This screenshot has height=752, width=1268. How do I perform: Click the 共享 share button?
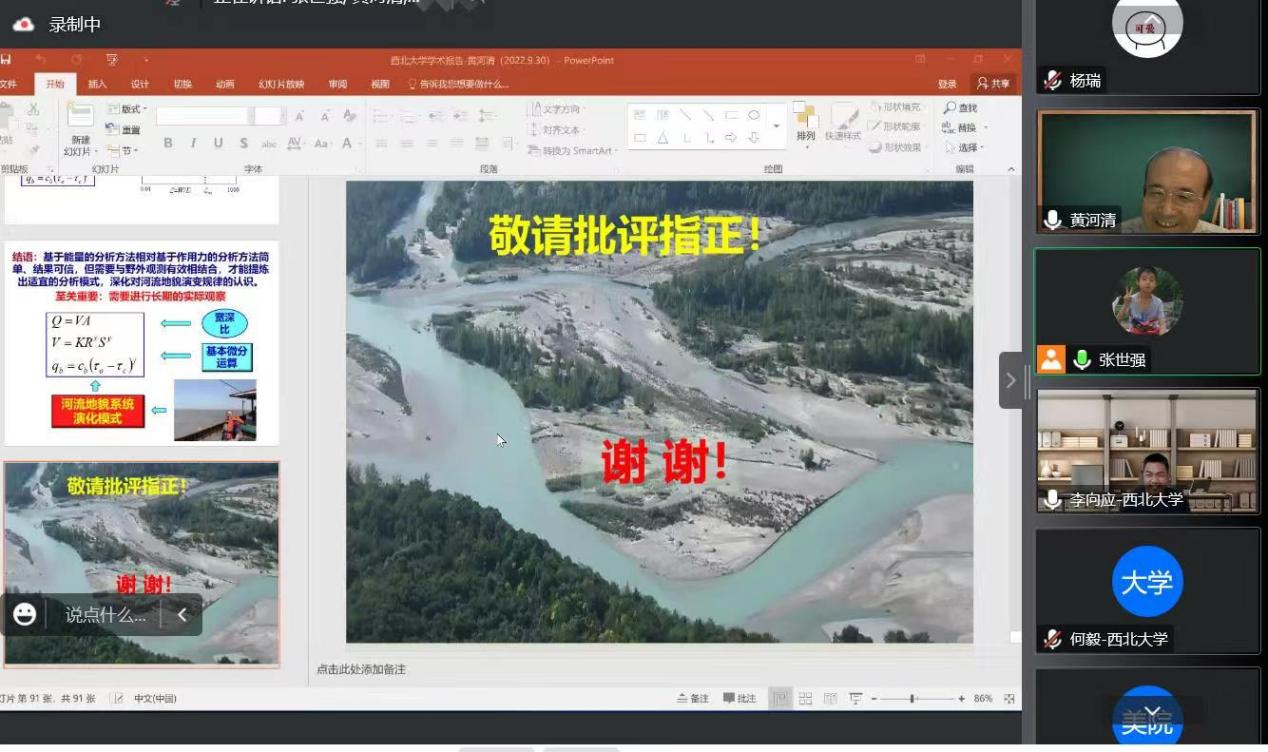click(993, 84)
